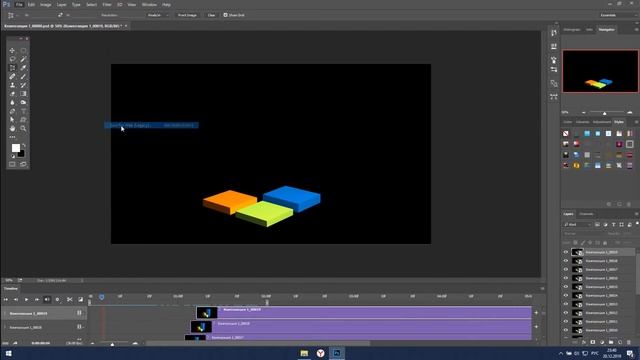The width and height of the screenshot is (640, 360).
Task: Select the Pen tool
Action: pos(12,111)
